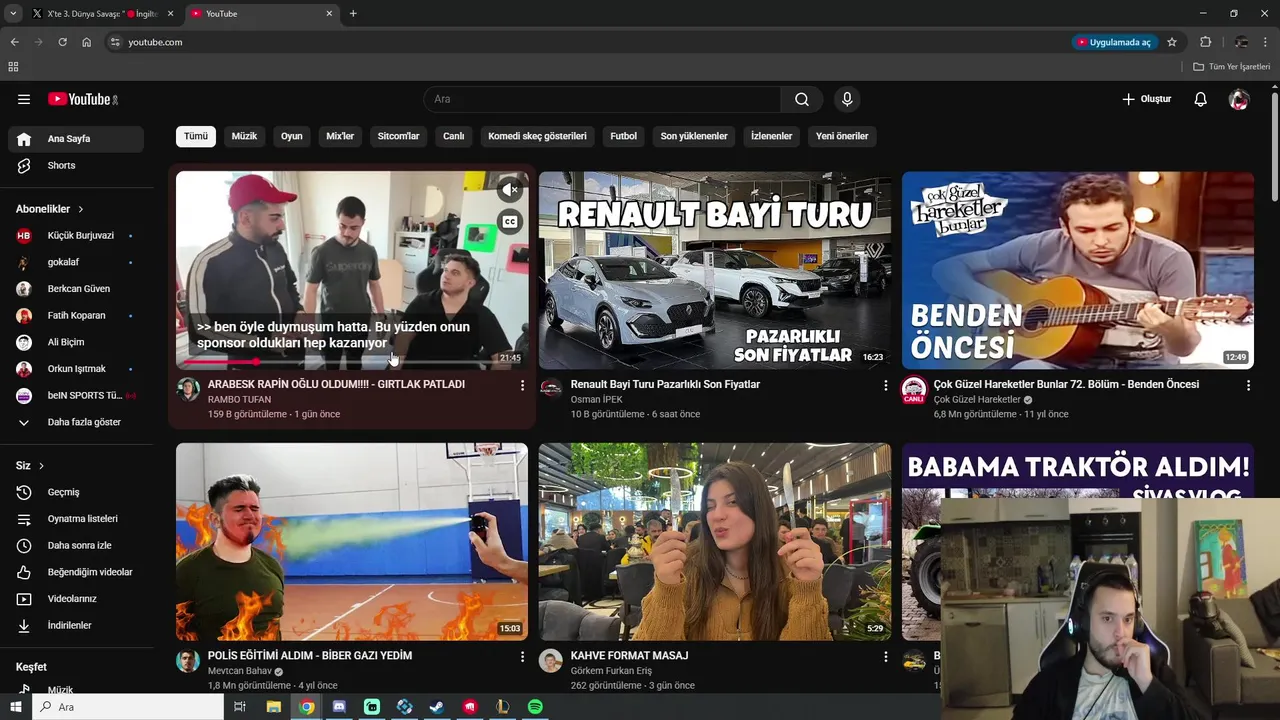The width and height of the screenshot is (1280, 720).
Task: Open Benden Öncesi guitar video thumbnail
Action: tap(1078, 270)
